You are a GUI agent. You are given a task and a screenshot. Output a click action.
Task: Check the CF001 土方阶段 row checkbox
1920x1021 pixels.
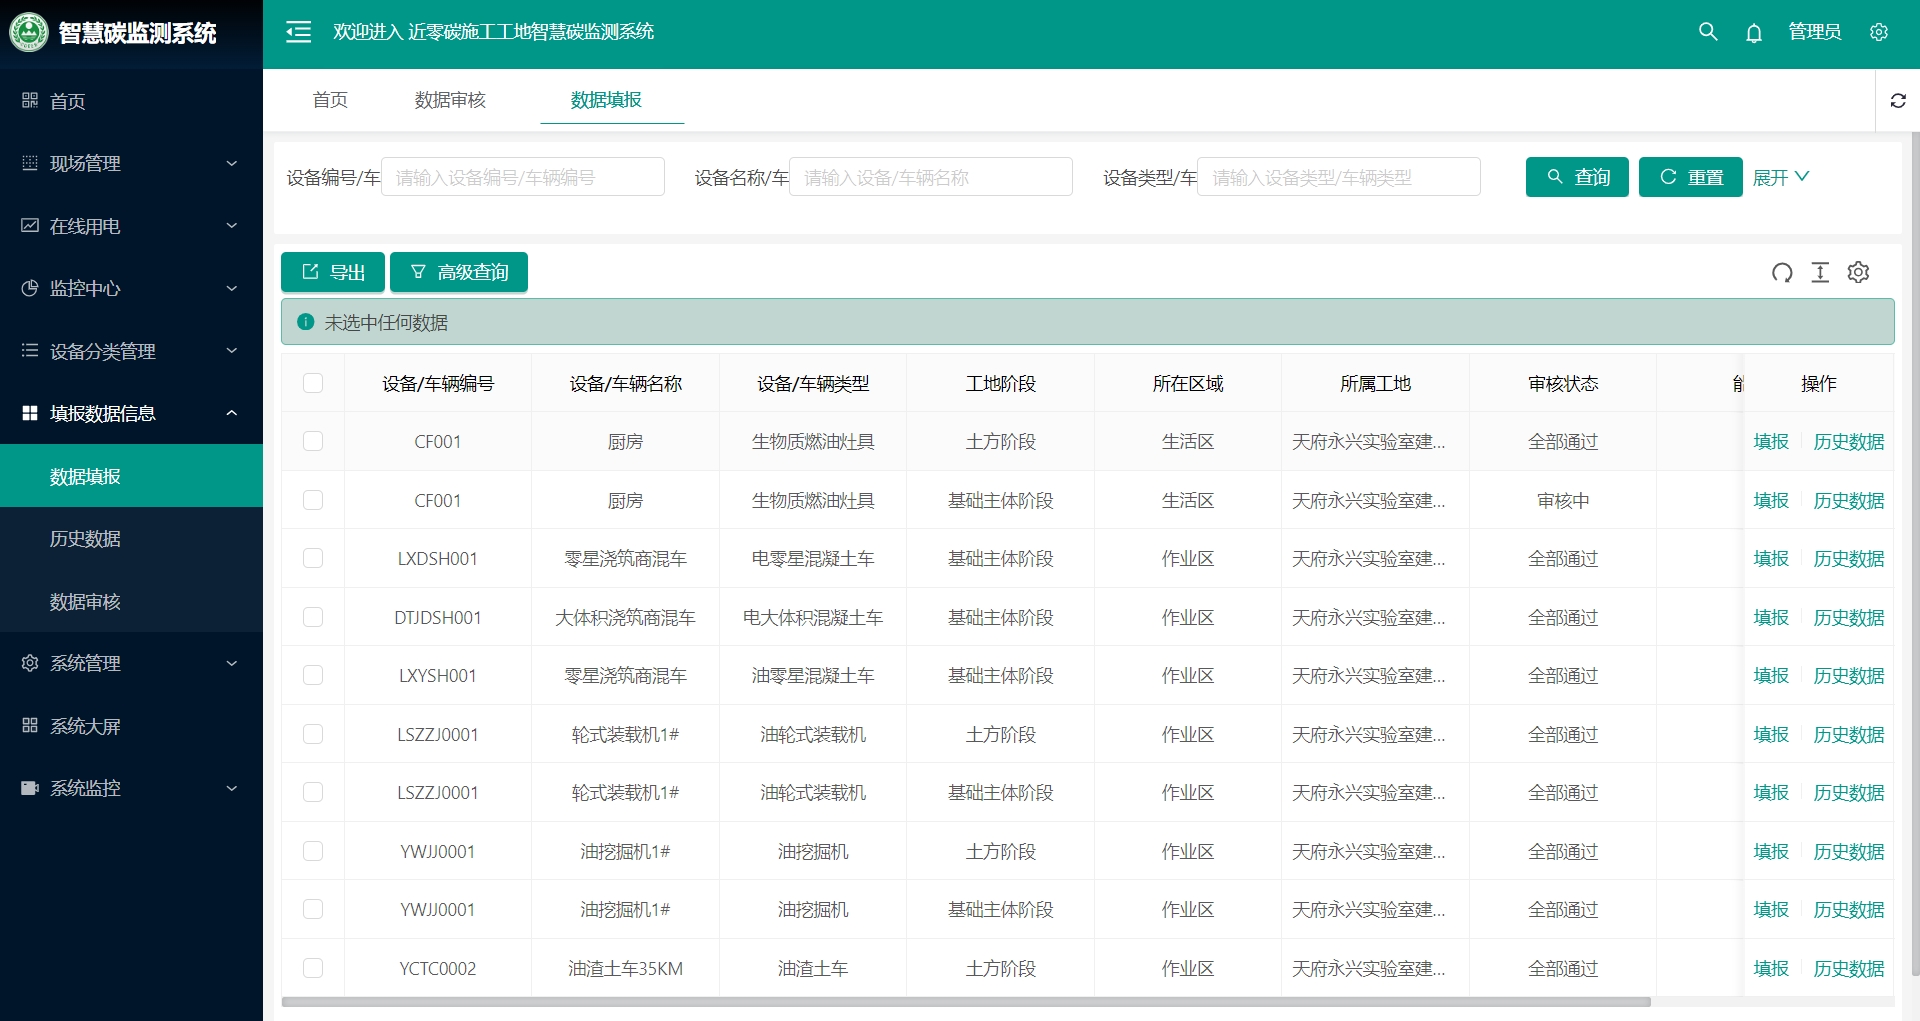pyautogui.click(x=313, y=441)
